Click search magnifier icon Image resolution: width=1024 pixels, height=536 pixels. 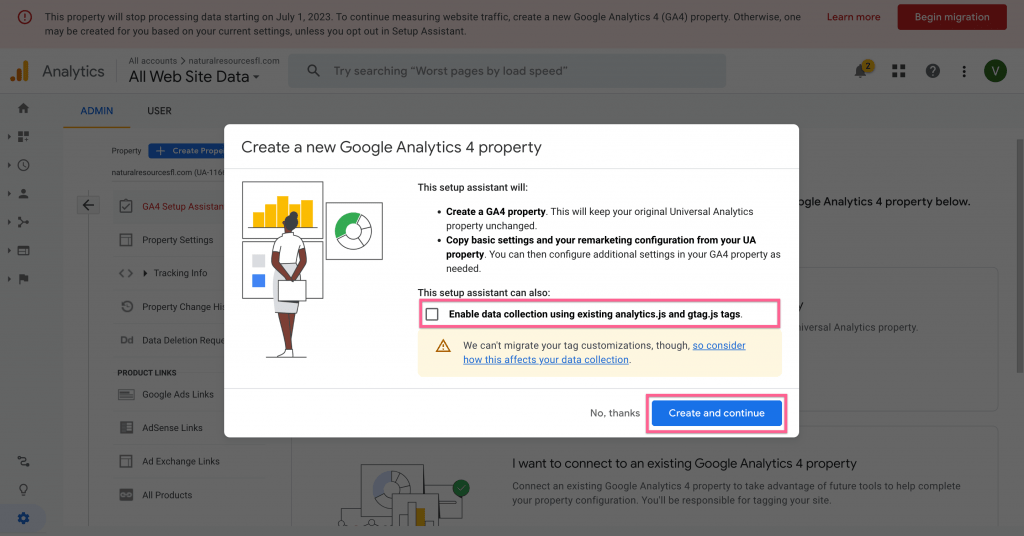[313, 71]
